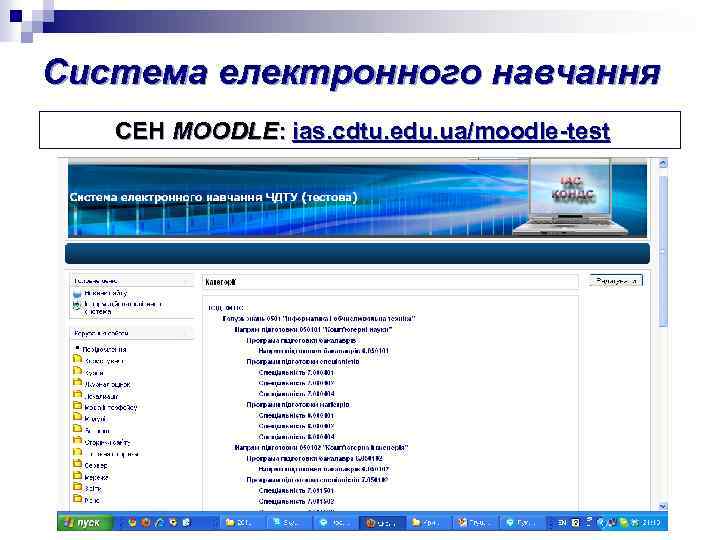Viewport: 720px width, 540px height.
Task: Click the IAC КОНДС laptop logo
Action: (x=572, y=197)
